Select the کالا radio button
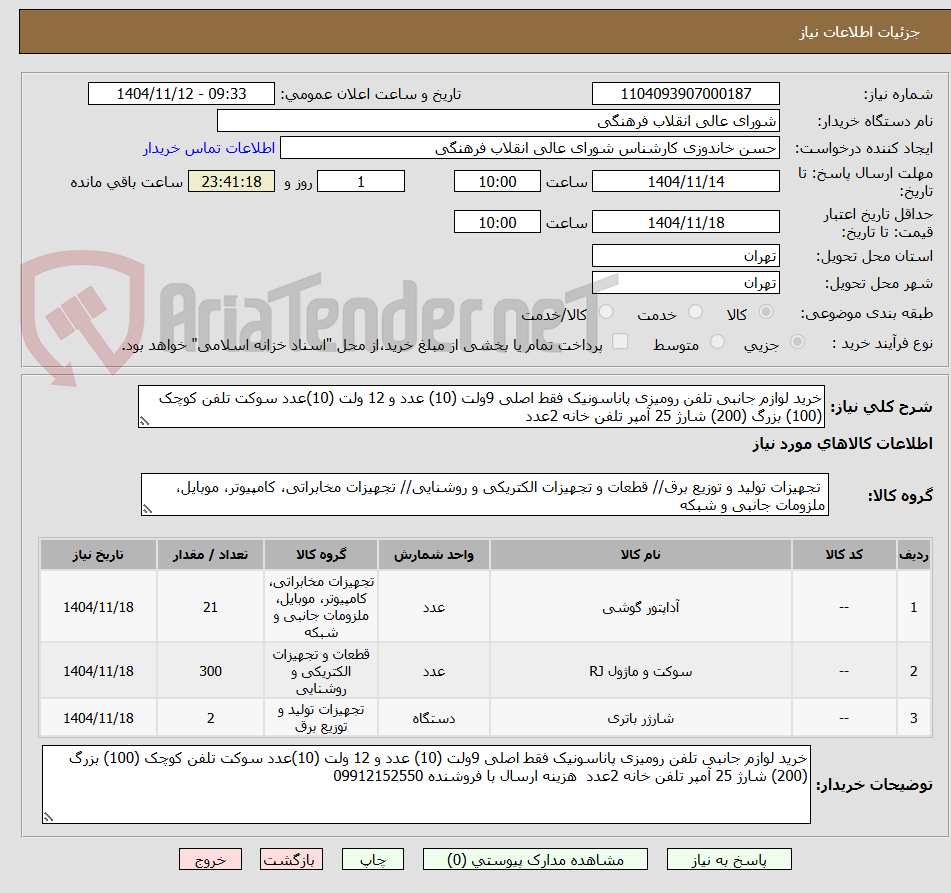Screen dimensions: 951x893 pyautogui.click(x=767, y=312)
